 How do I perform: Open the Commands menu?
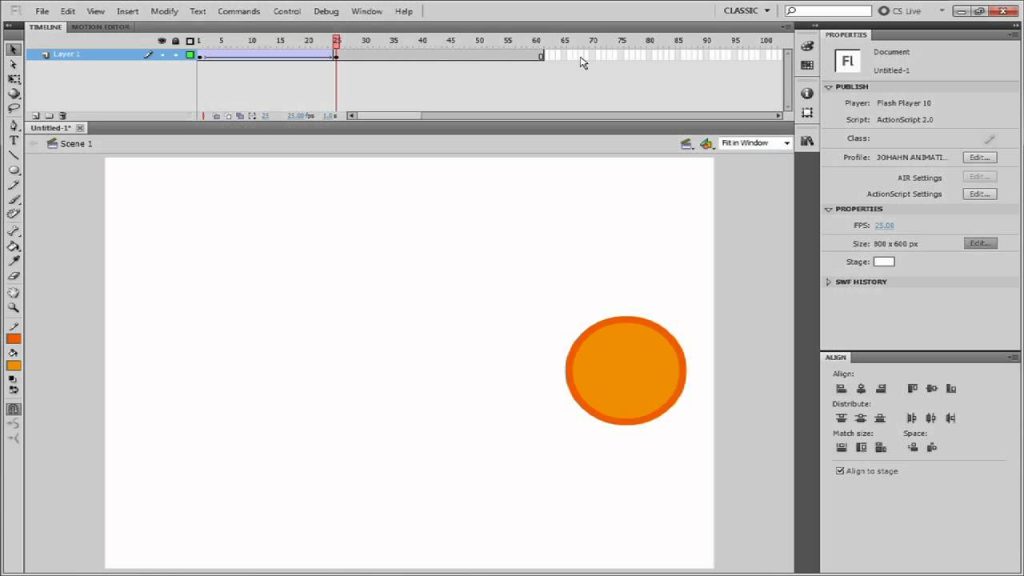(239, 11)
